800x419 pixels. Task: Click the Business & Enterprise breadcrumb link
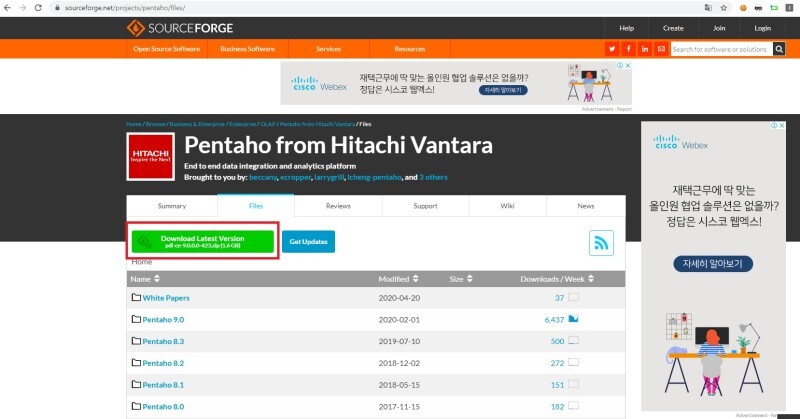click(x=197, y=124)
